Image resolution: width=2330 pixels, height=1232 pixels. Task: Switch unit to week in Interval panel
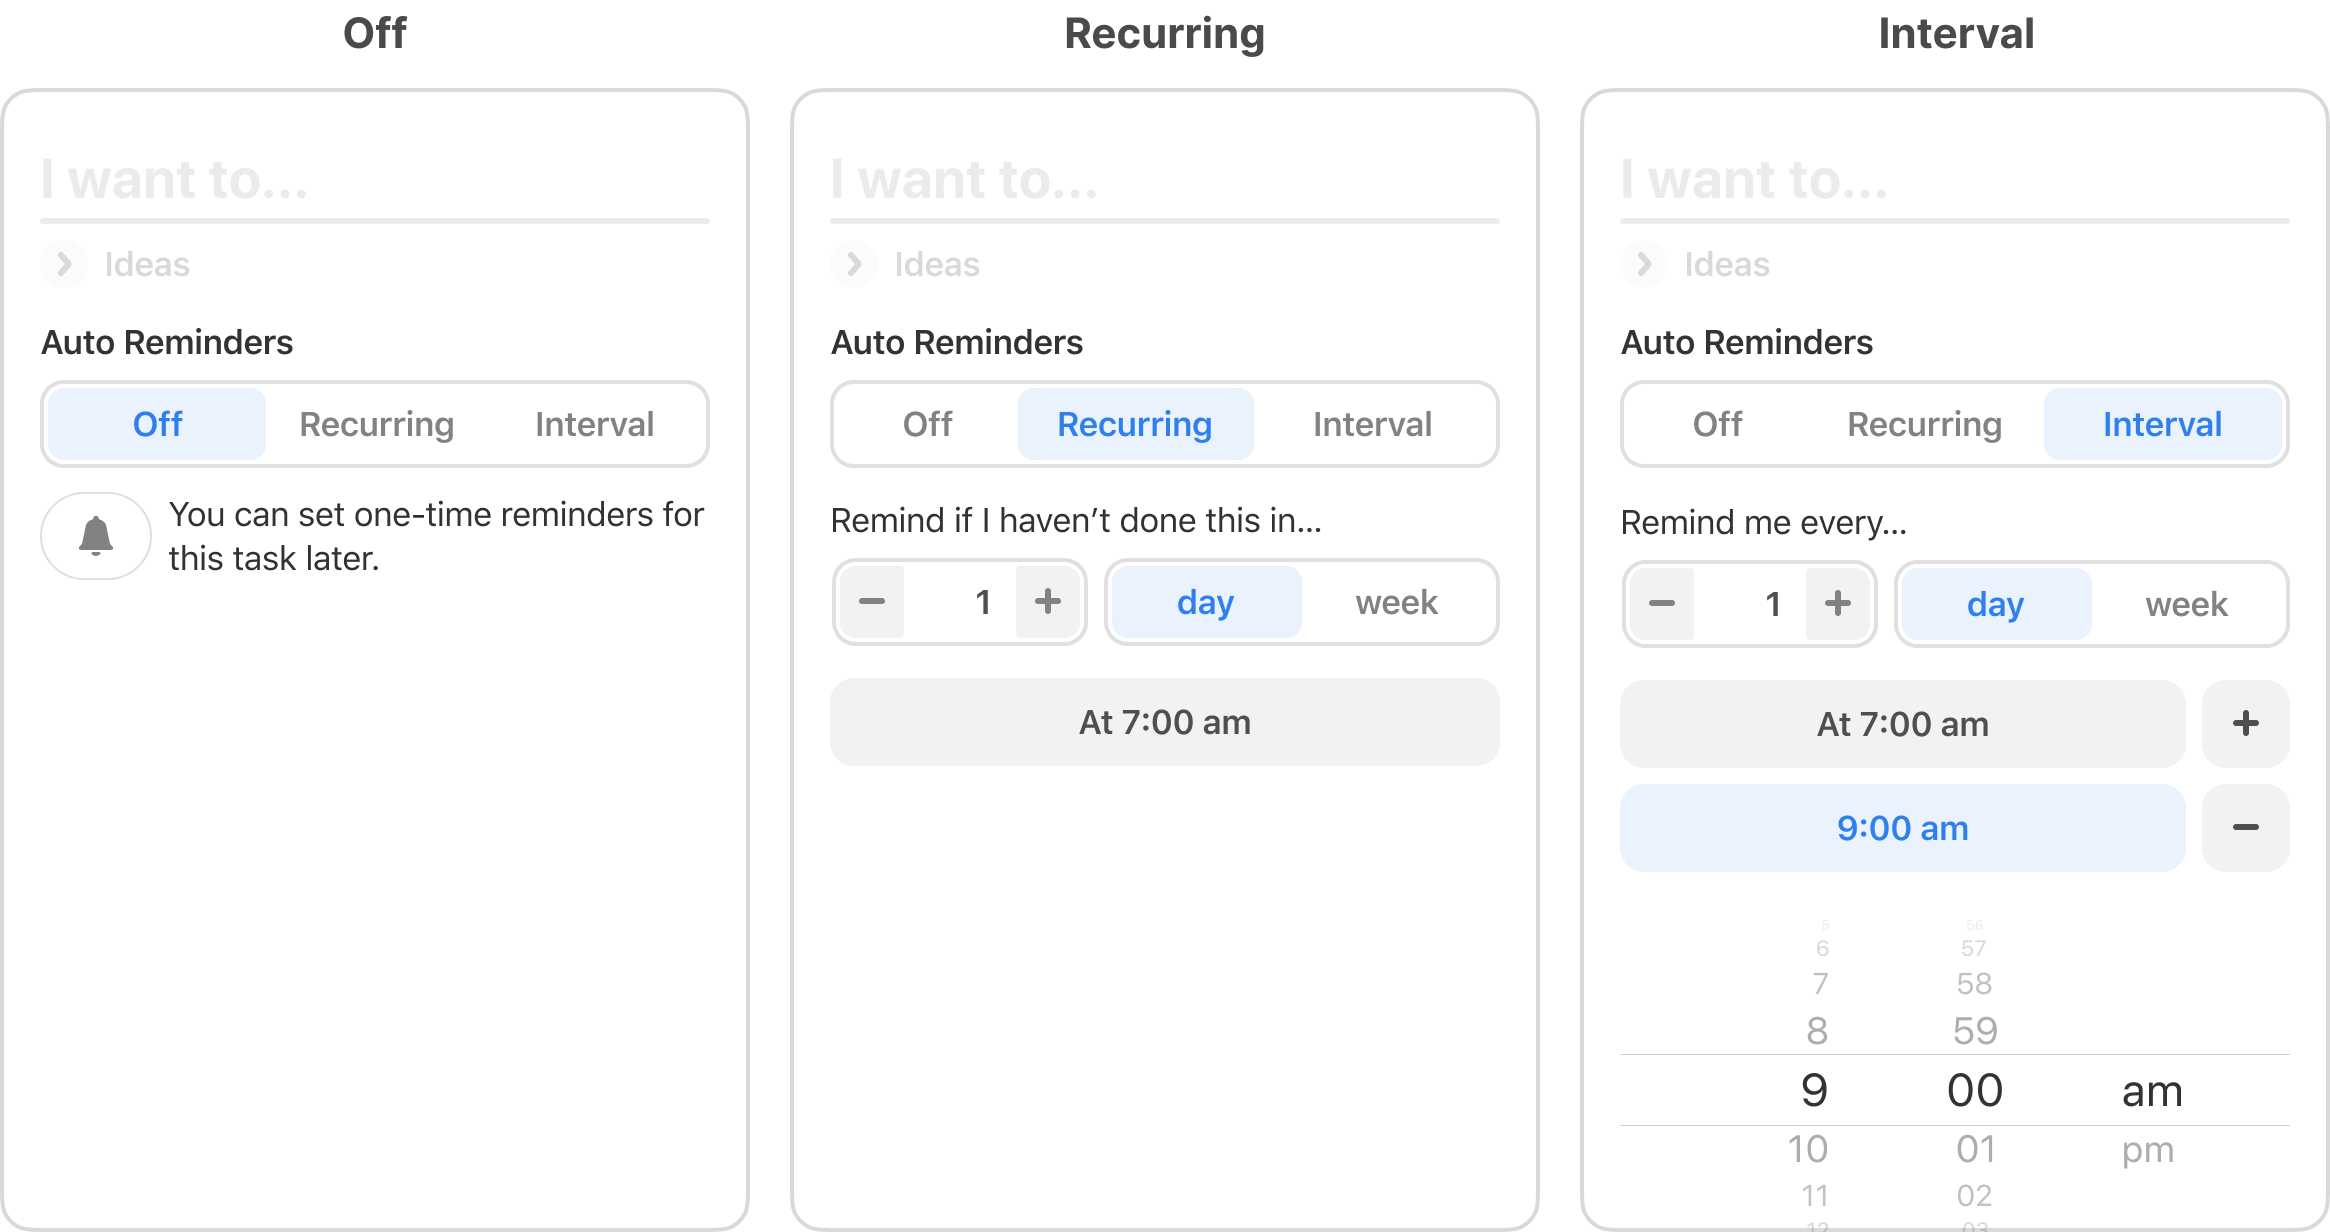tap(2187, 604)
